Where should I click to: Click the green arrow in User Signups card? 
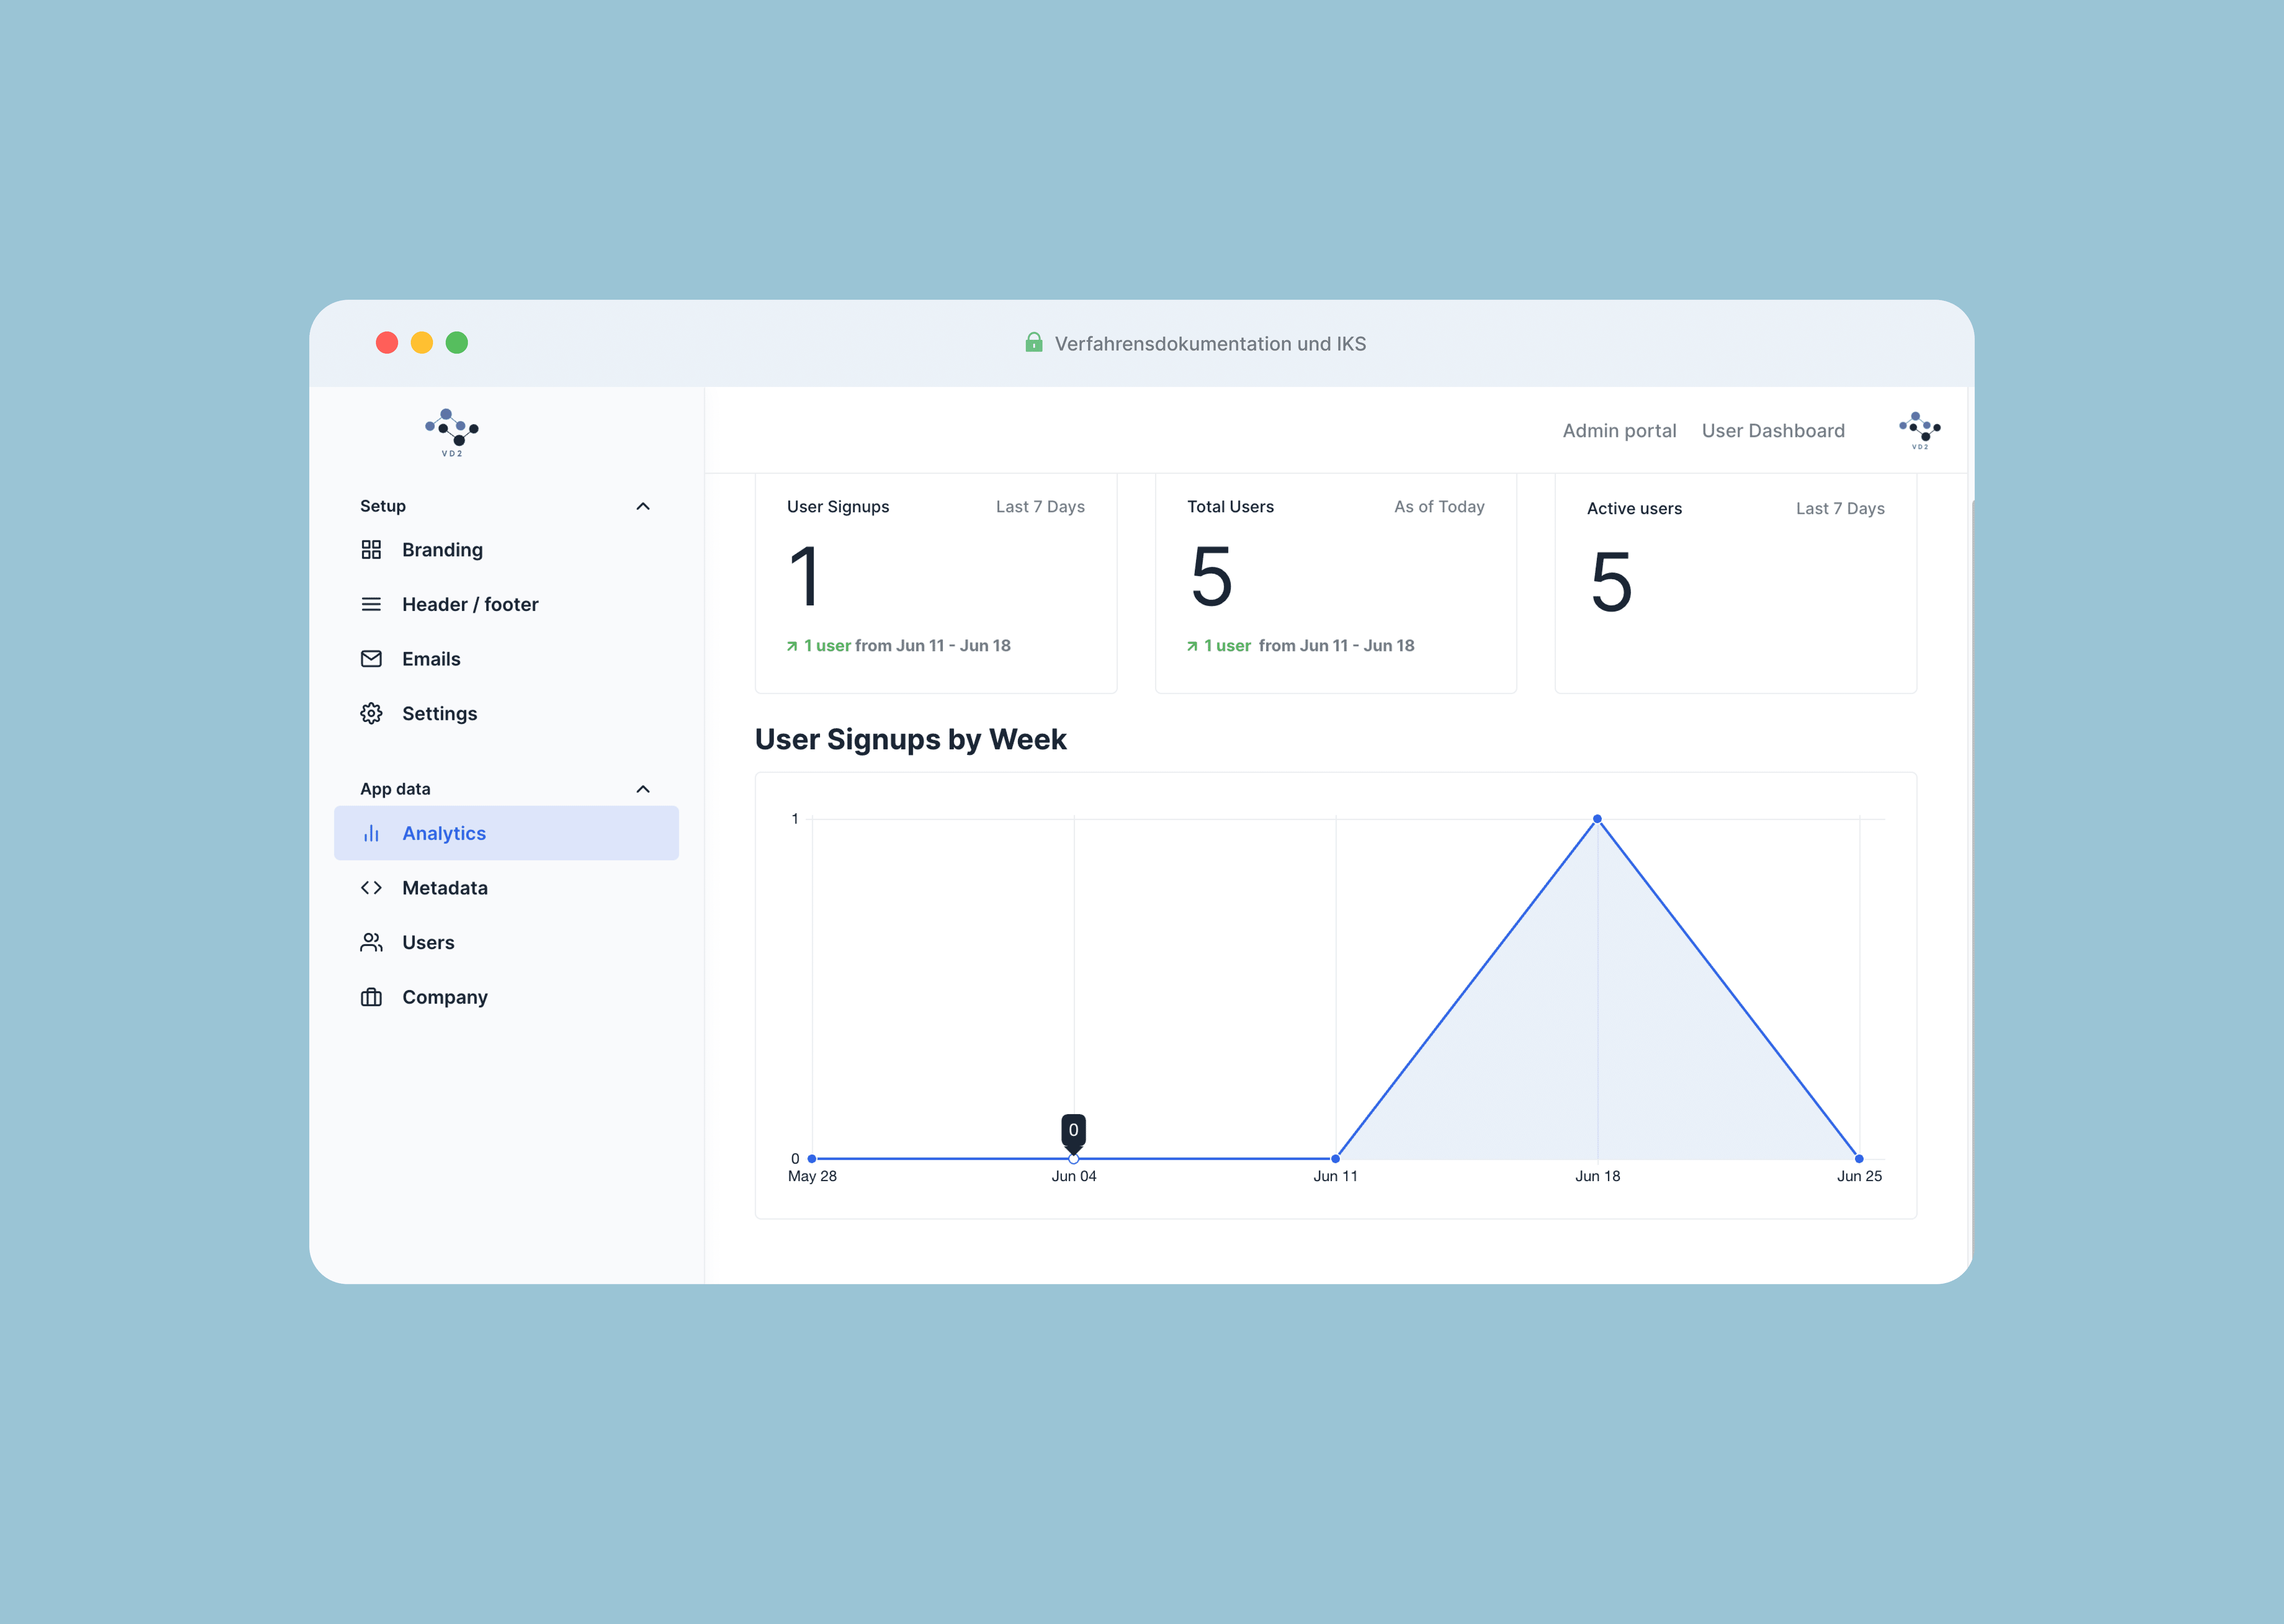click(x=792, y=646)
